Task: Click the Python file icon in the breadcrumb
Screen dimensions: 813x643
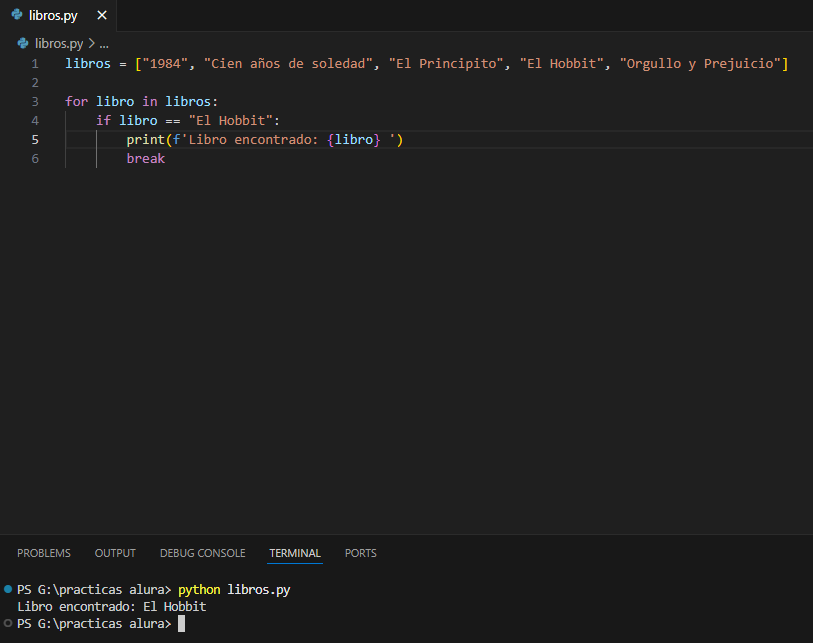Action: coord(23,43)
